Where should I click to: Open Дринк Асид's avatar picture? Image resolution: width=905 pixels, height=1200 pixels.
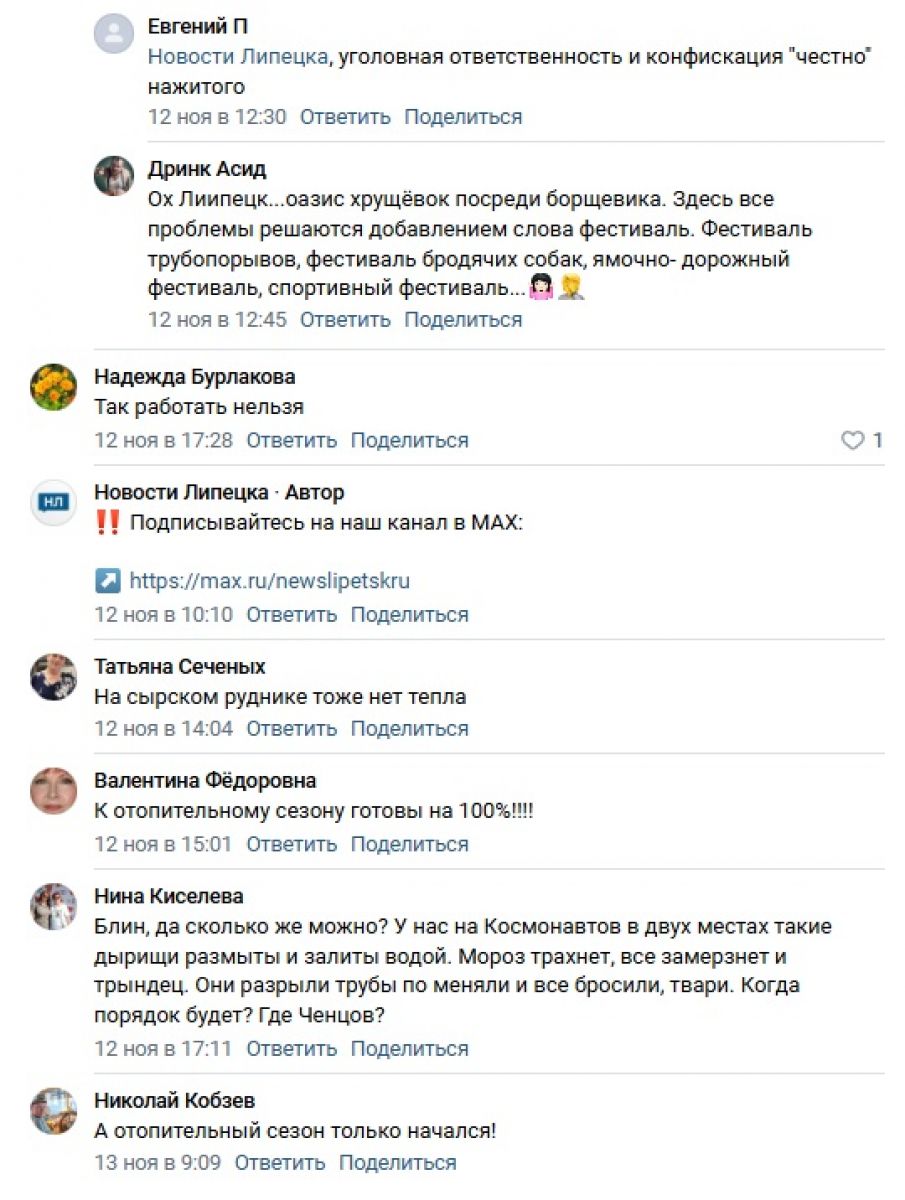click(x=114, y=176)
